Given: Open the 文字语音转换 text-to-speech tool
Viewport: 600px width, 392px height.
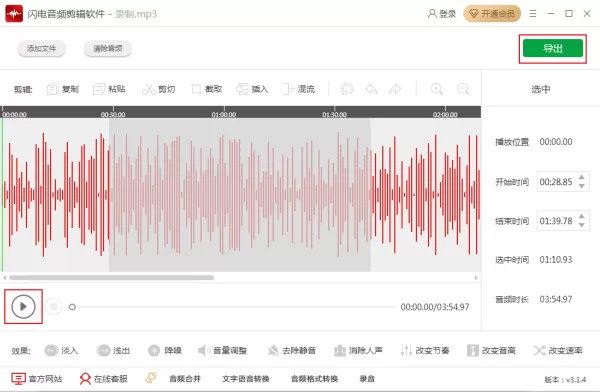Looking at the screenshot, I should pyautogui.click(x=246, y=379).
